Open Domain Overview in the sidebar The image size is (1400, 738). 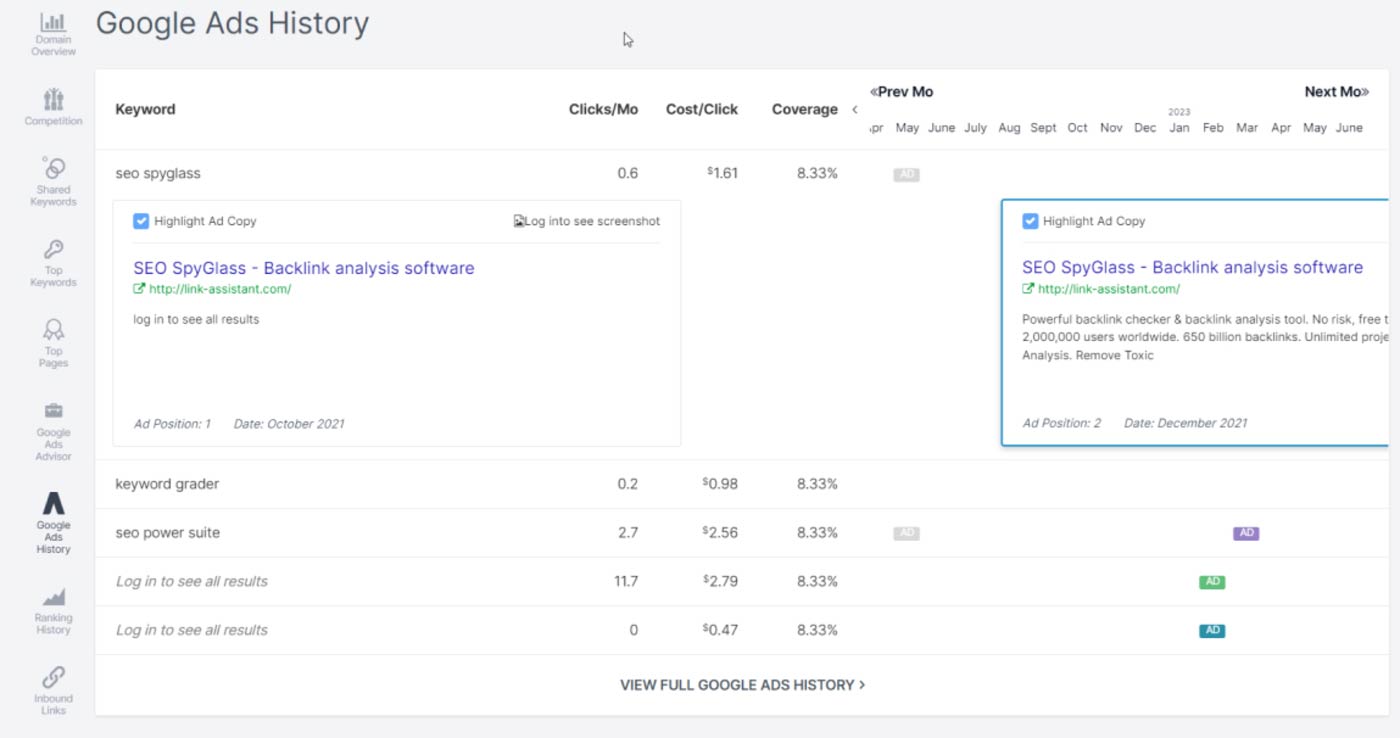click(x=53, y=33)
